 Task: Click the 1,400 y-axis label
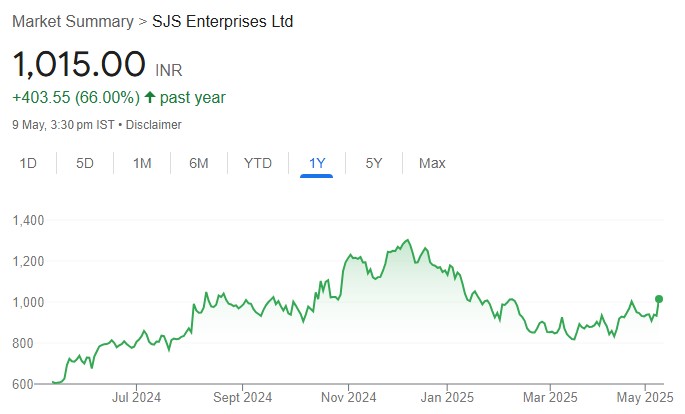click(28, 220)
